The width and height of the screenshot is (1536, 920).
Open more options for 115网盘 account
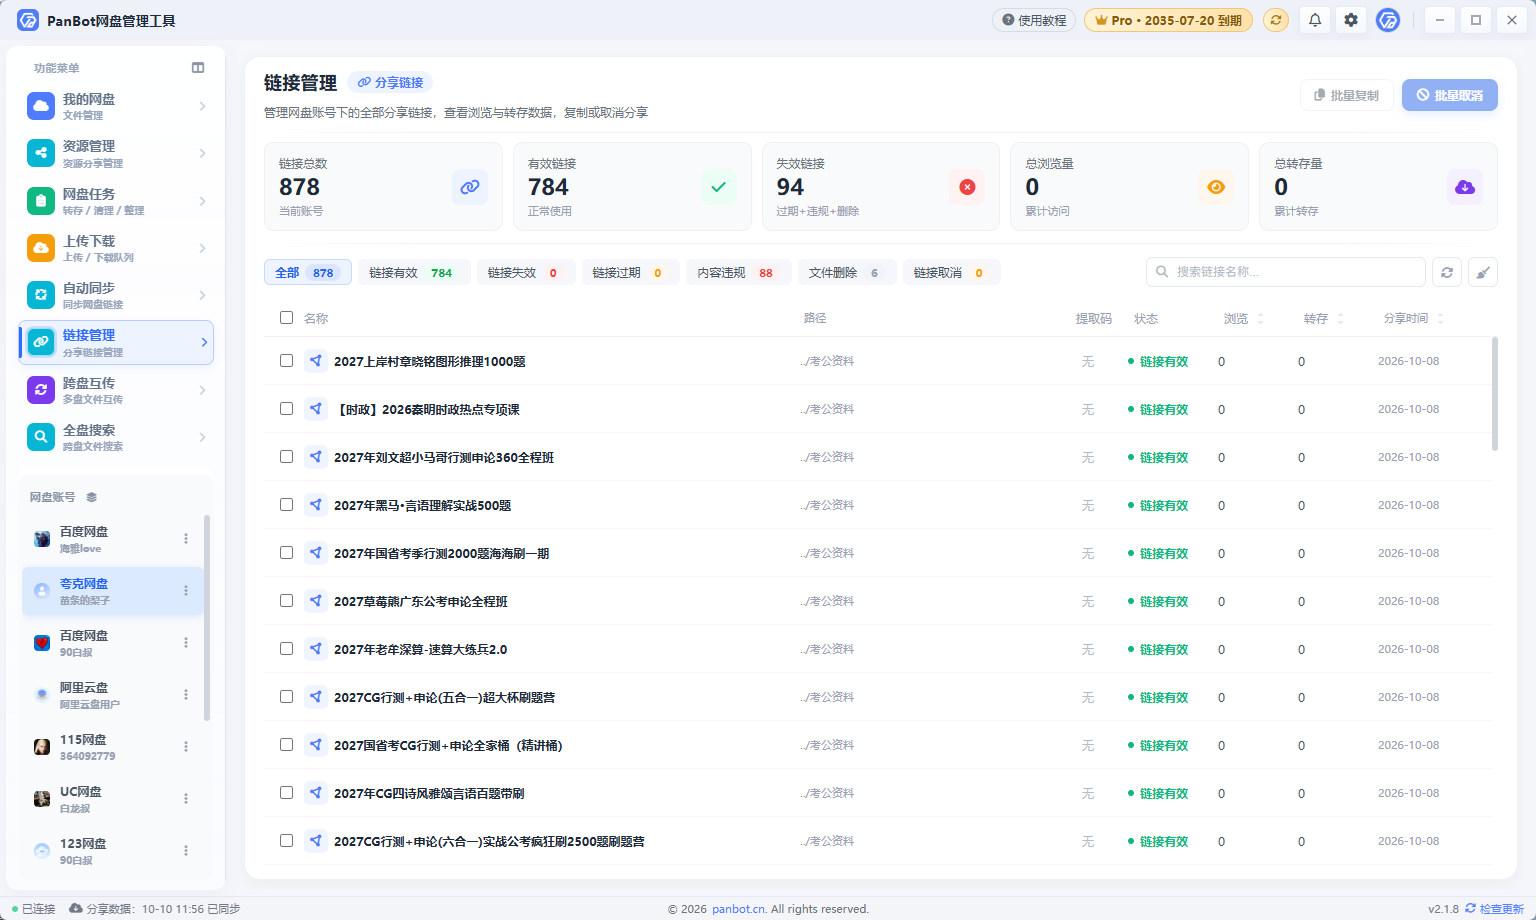[186, 747]
